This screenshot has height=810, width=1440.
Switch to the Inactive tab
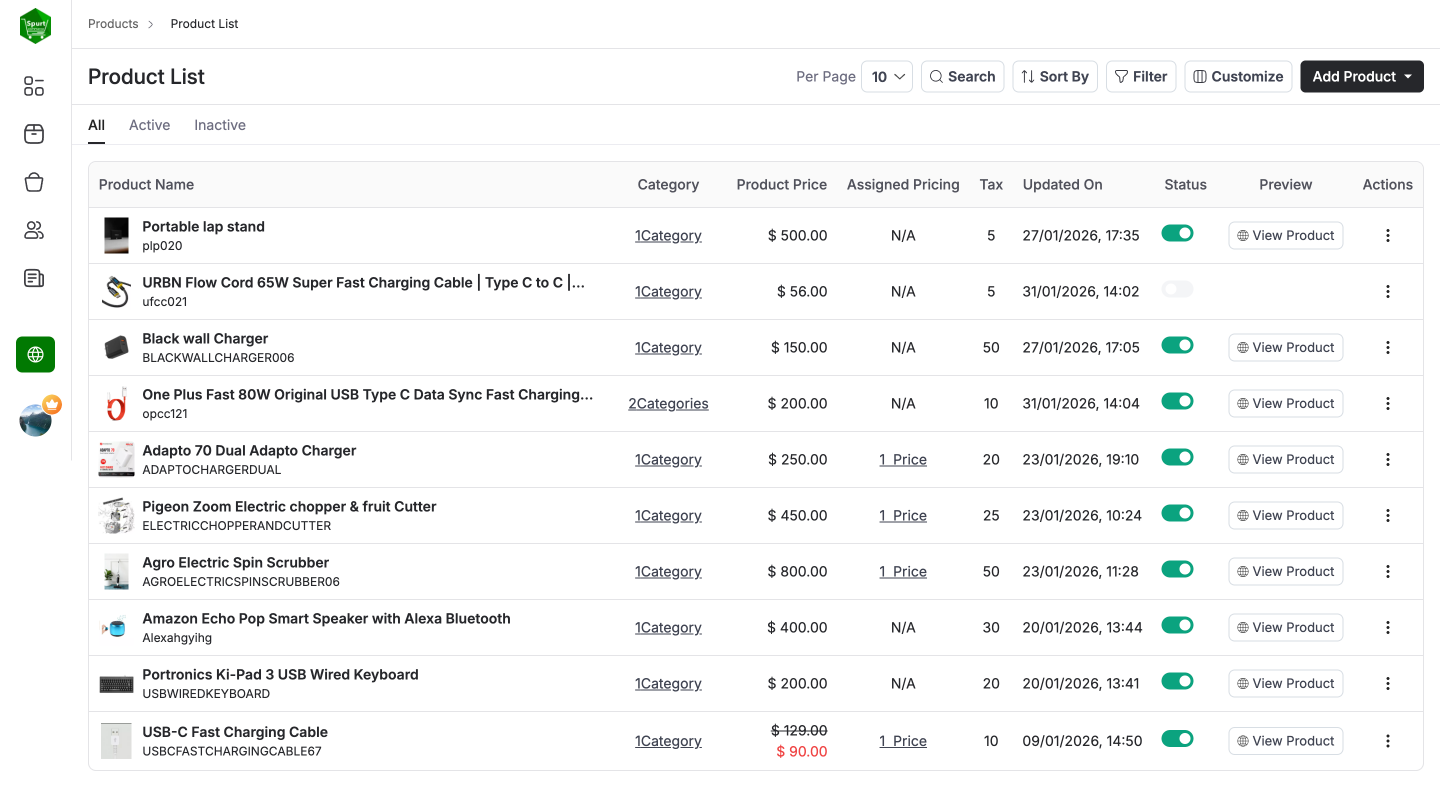click(x=219, y=124)
